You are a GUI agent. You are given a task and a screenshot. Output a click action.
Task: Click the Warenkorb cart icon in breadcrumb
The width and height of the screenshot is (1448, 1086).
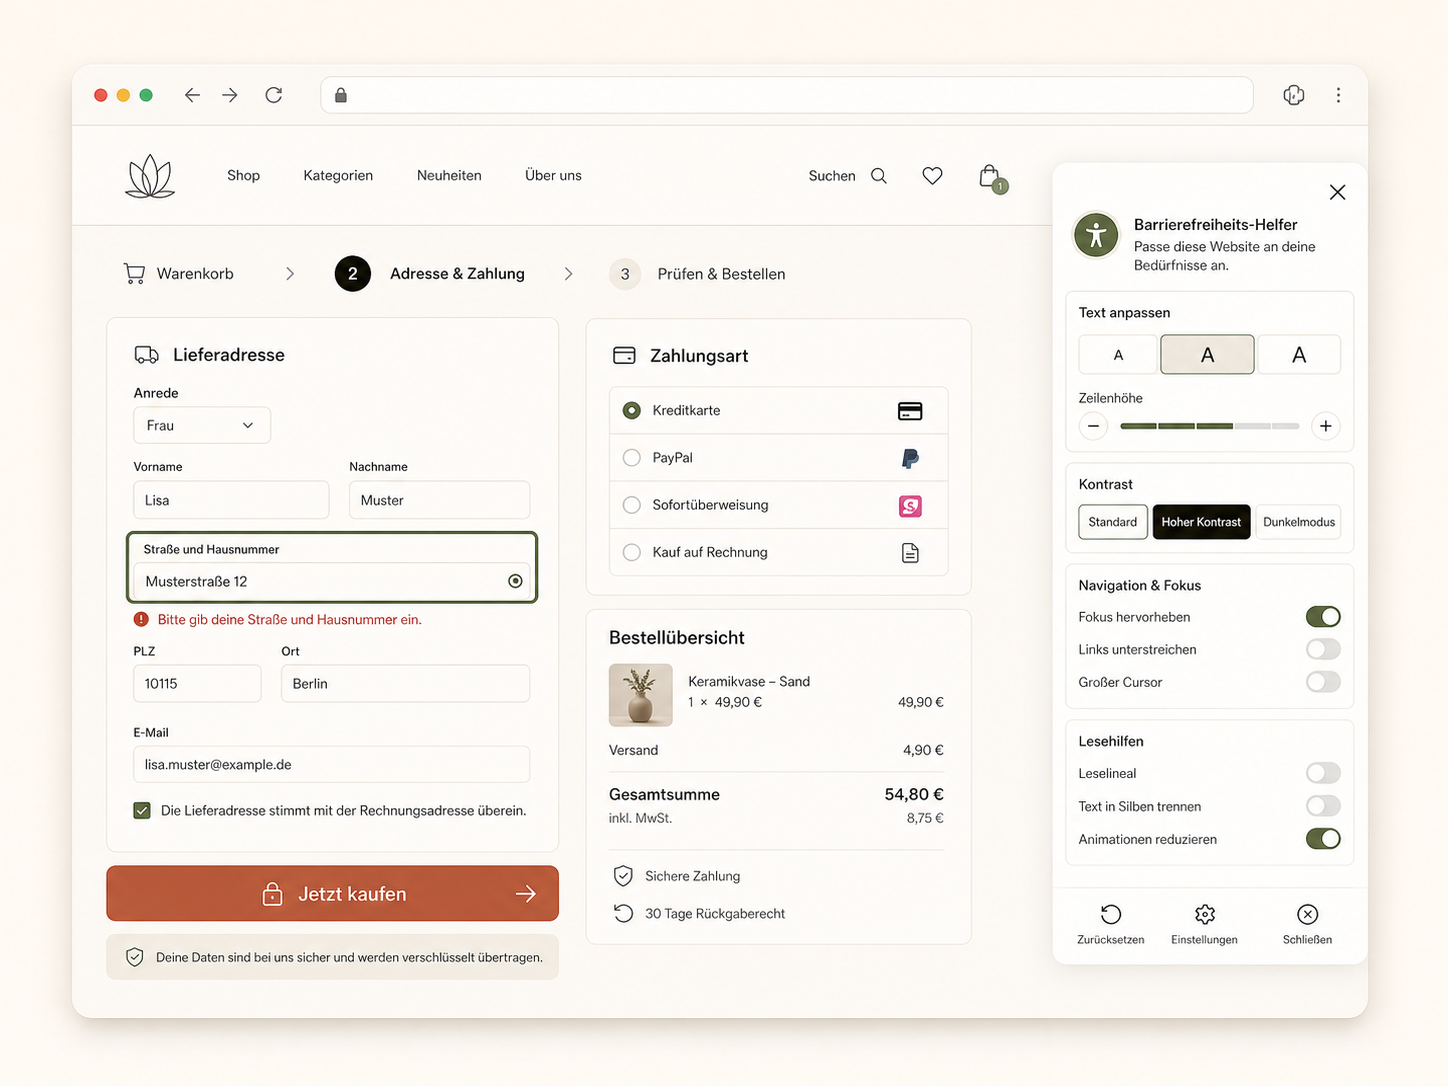(x=134, y=273)
